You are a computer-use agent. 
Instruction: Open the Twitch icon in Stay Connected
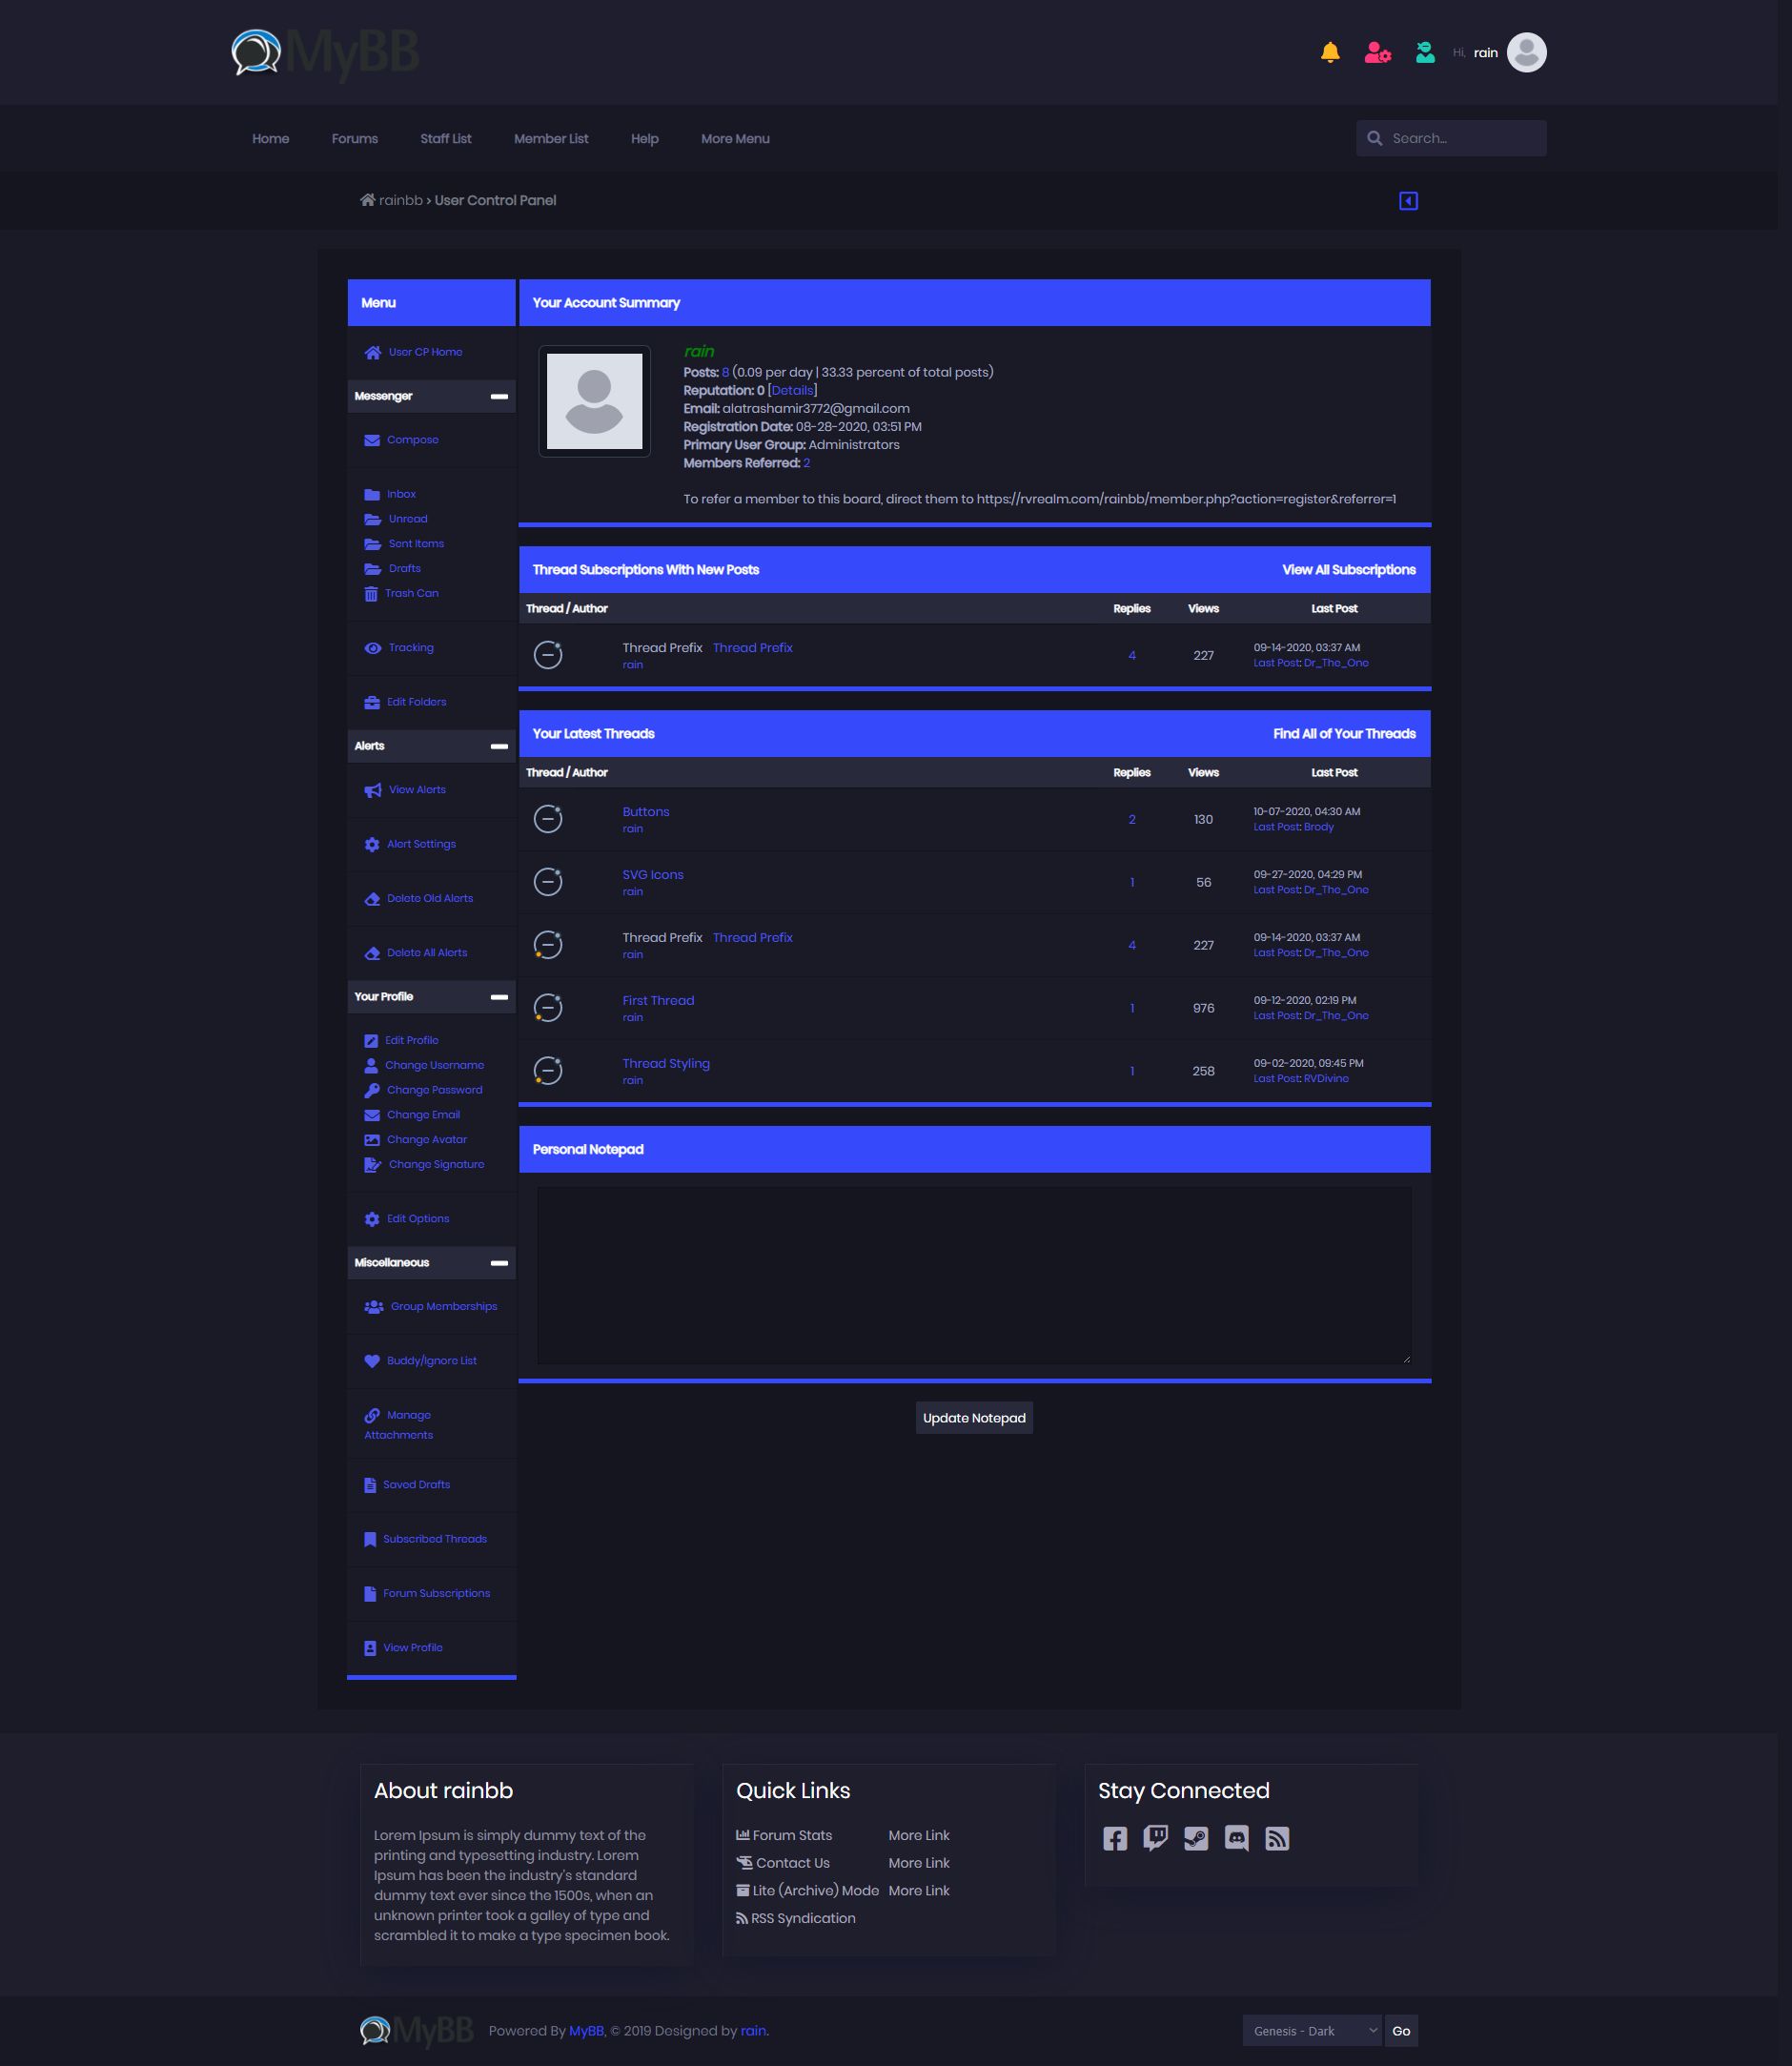coord(1156,1838)
